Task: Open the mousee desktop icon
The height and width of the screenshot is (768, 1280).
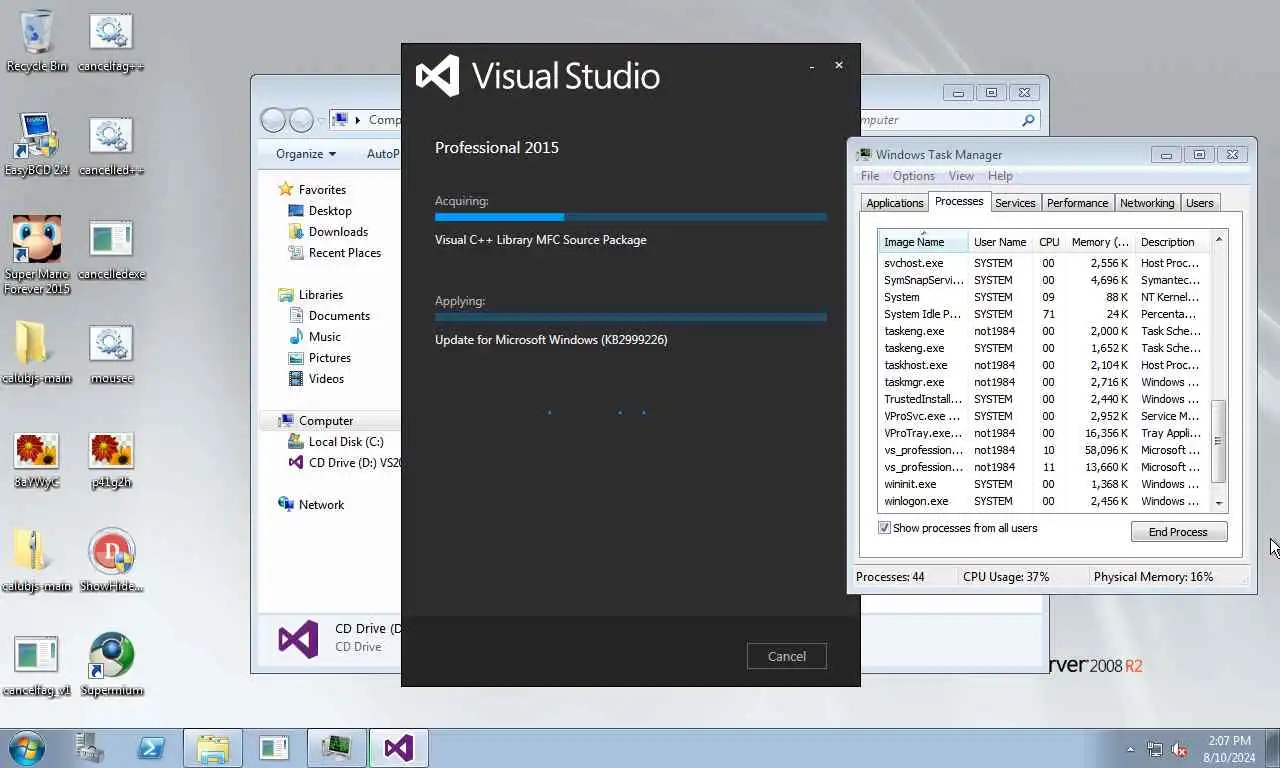Action: pos(111,352)
